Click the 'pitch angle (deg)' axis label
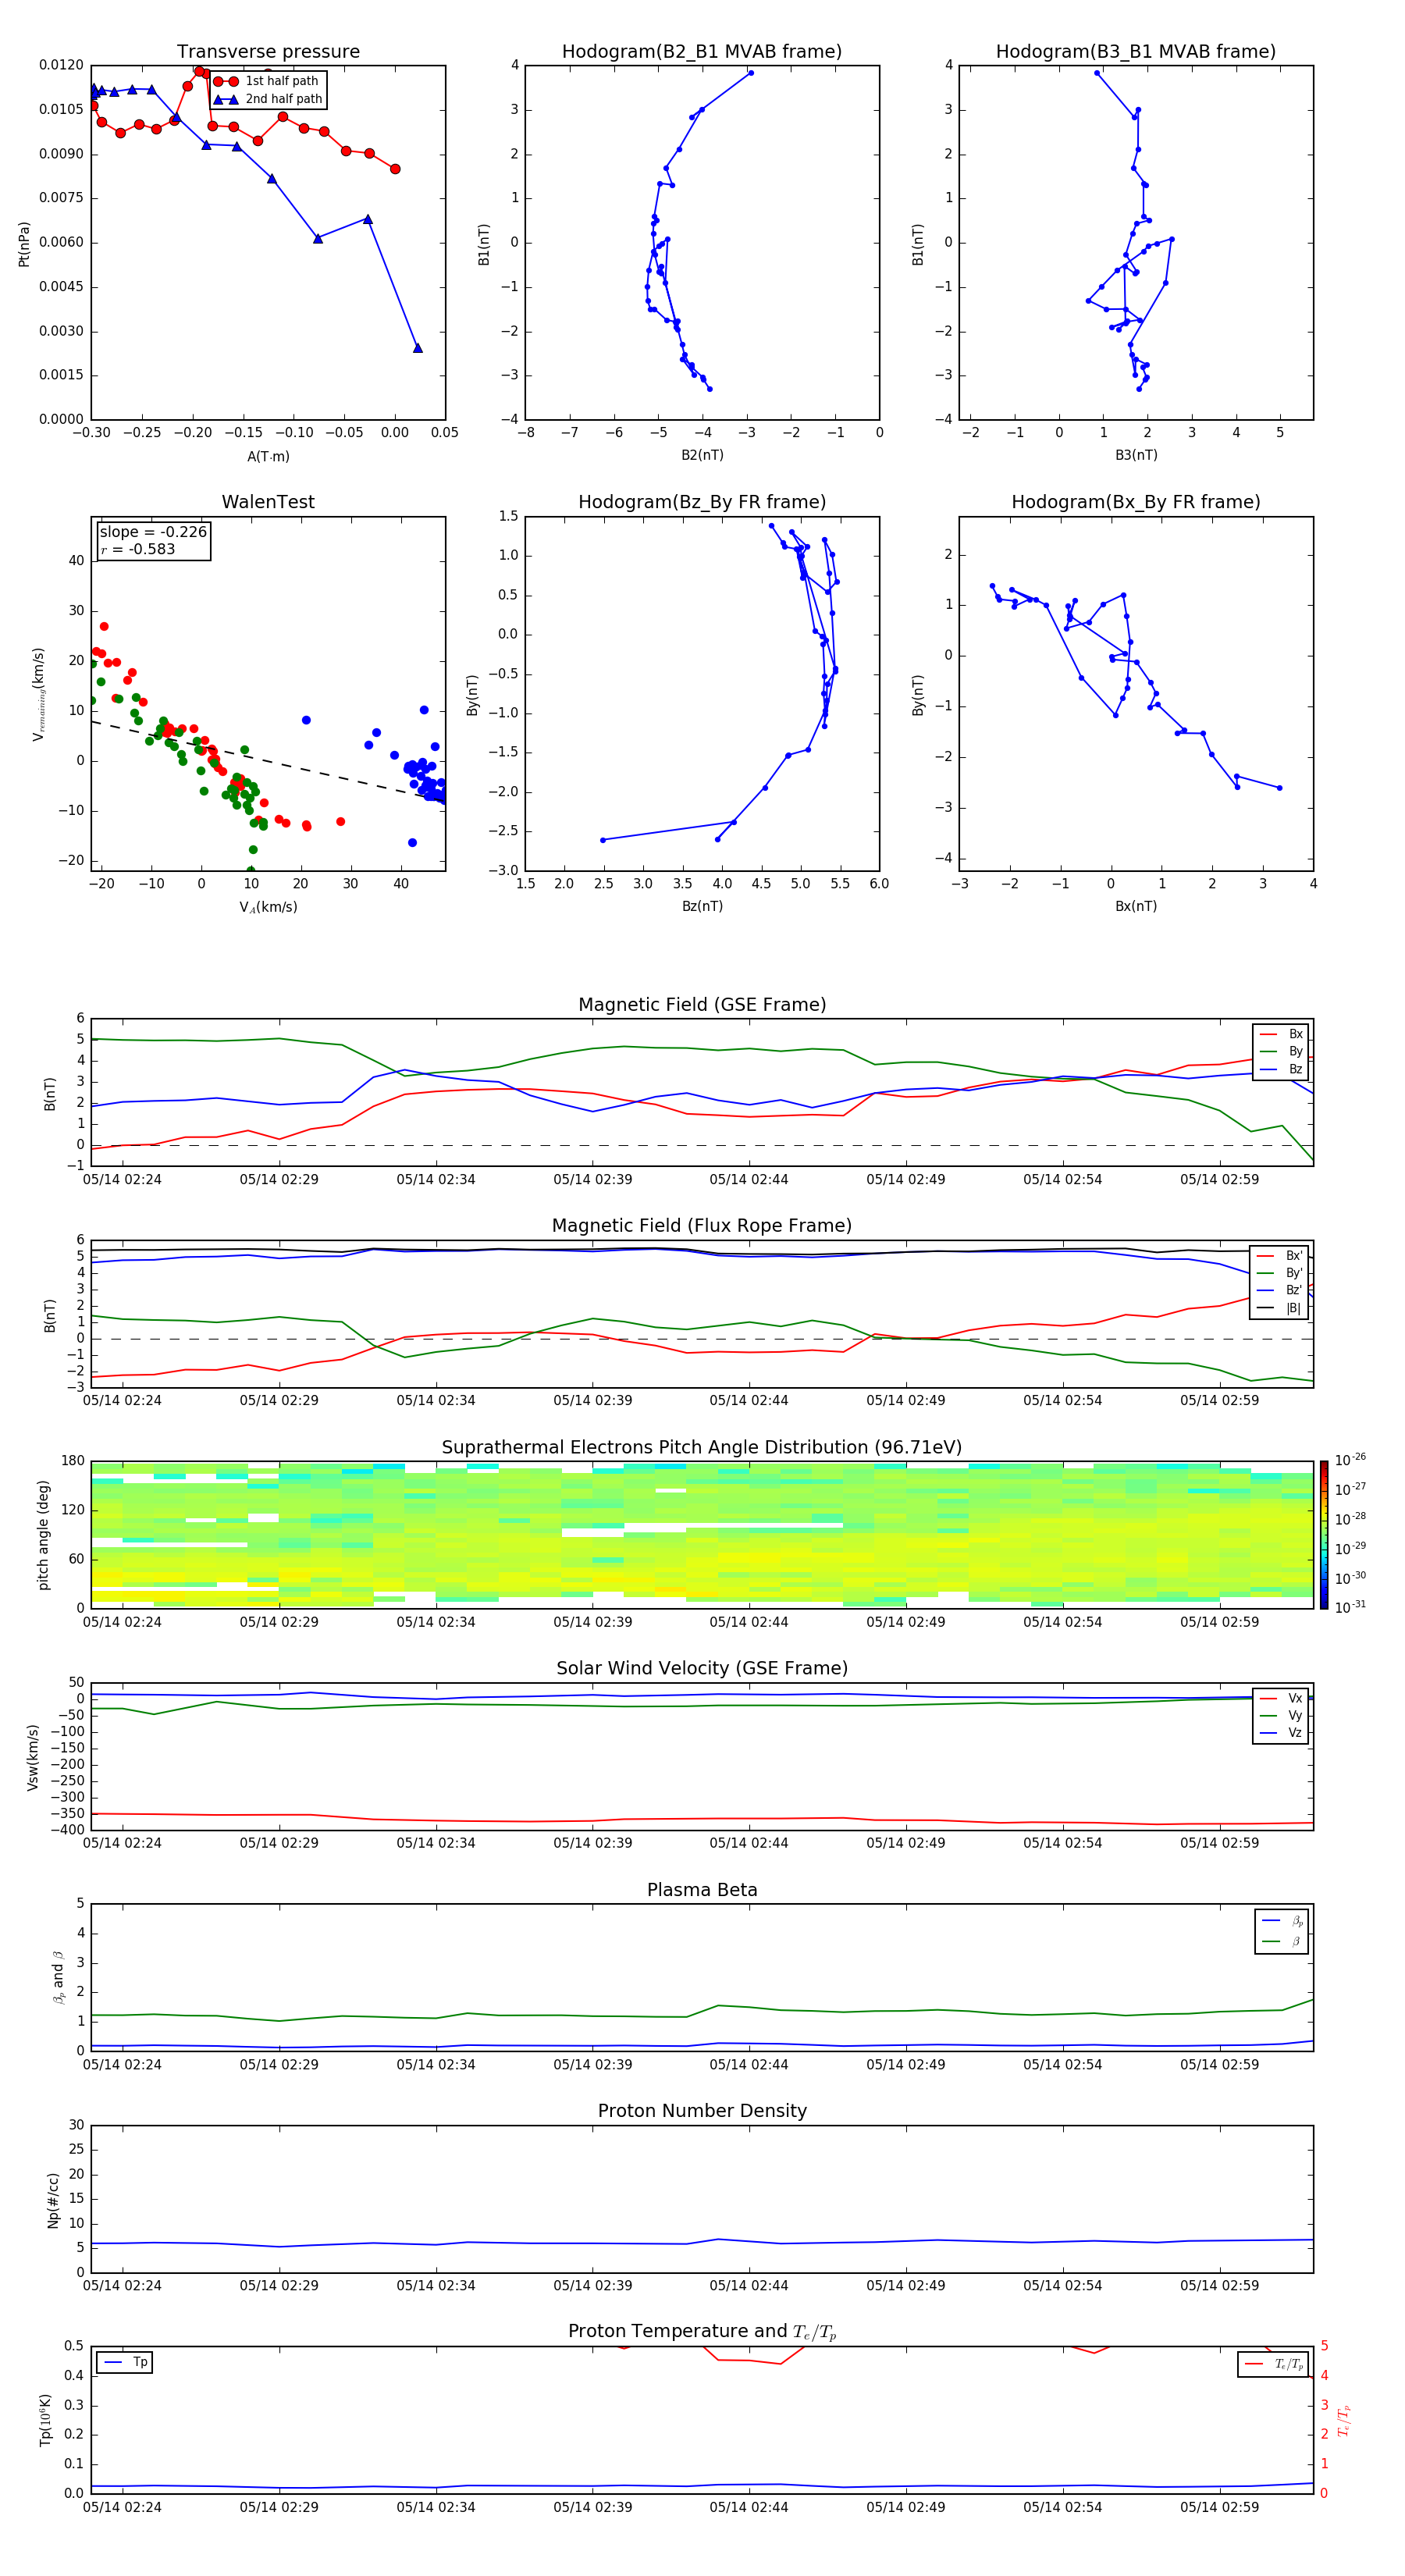This screenshot has width=1405, height=2576. click(x=43, y=1534)
